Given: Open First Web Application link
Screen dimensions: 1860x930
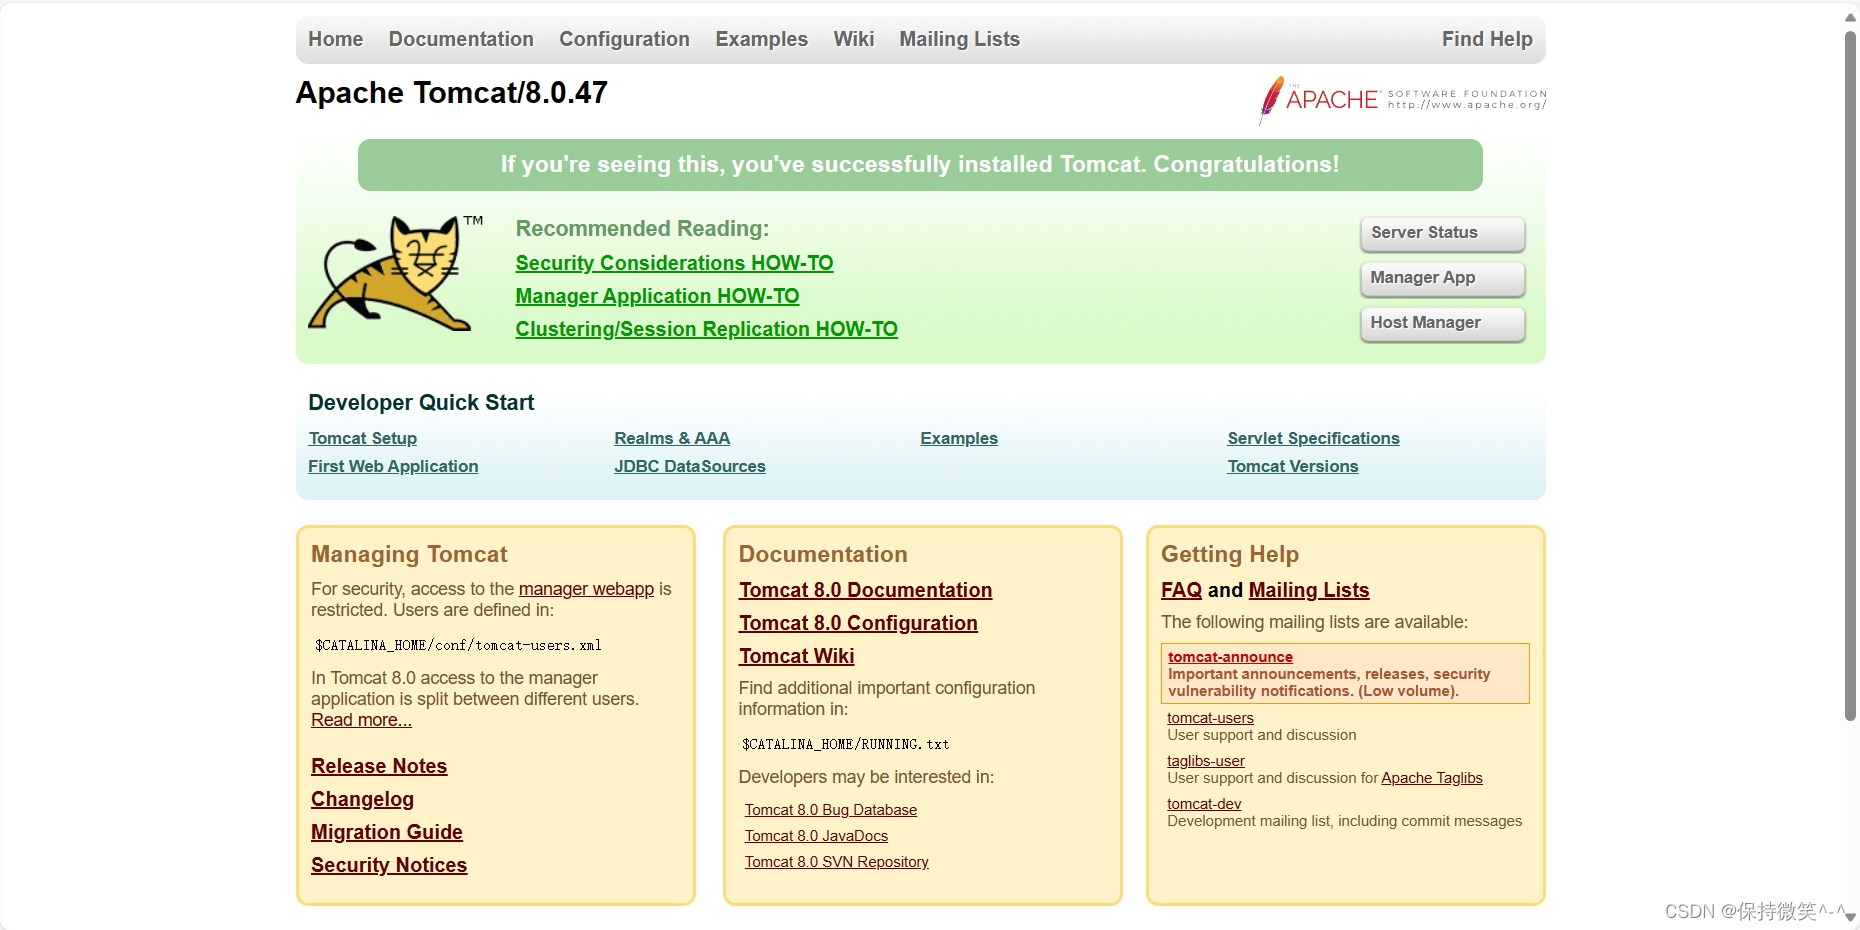Looking at the screenshot, I should tap(393, 466).
